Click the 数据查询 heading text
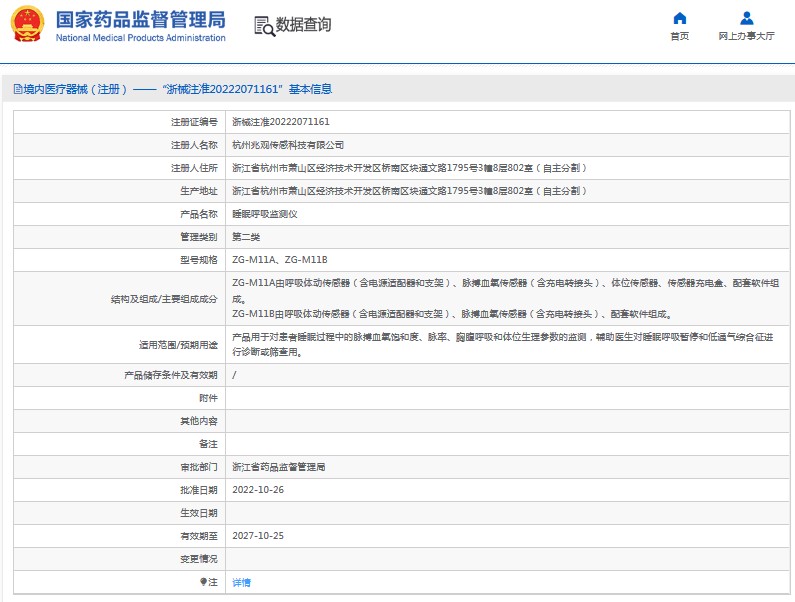The height and width of the screenshot is (602, 795). 303,25
